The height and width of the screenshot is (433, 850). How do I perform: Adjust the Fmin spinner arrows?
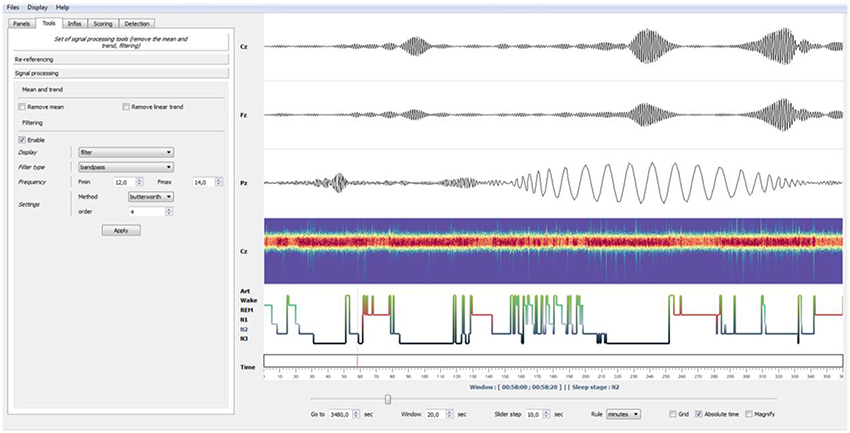pyautogui.click(x=140, y=183)
